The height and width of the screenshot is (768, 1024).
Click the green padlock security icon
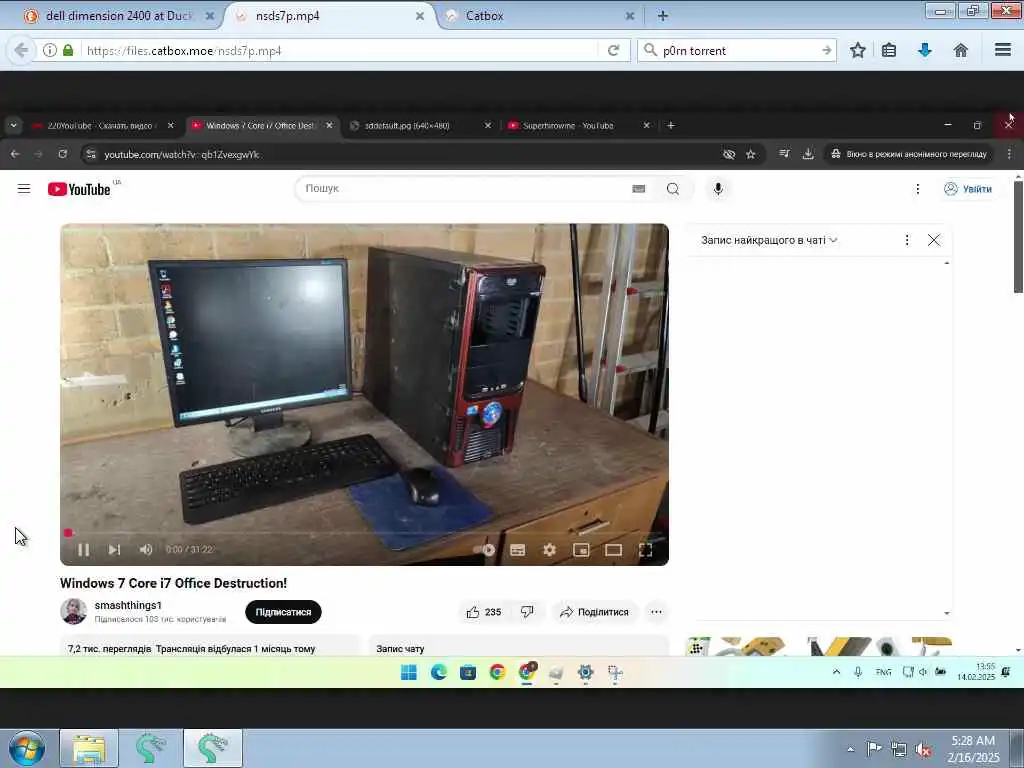click(68, 50)
